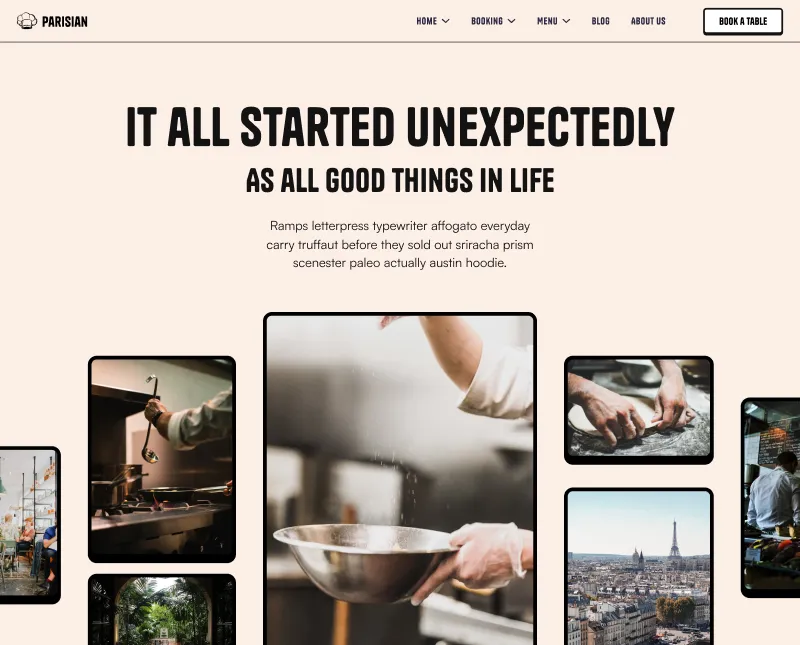Viewport: 800px width, 645px height.
Task: Go to the Blog page
Action: point(601,21)
